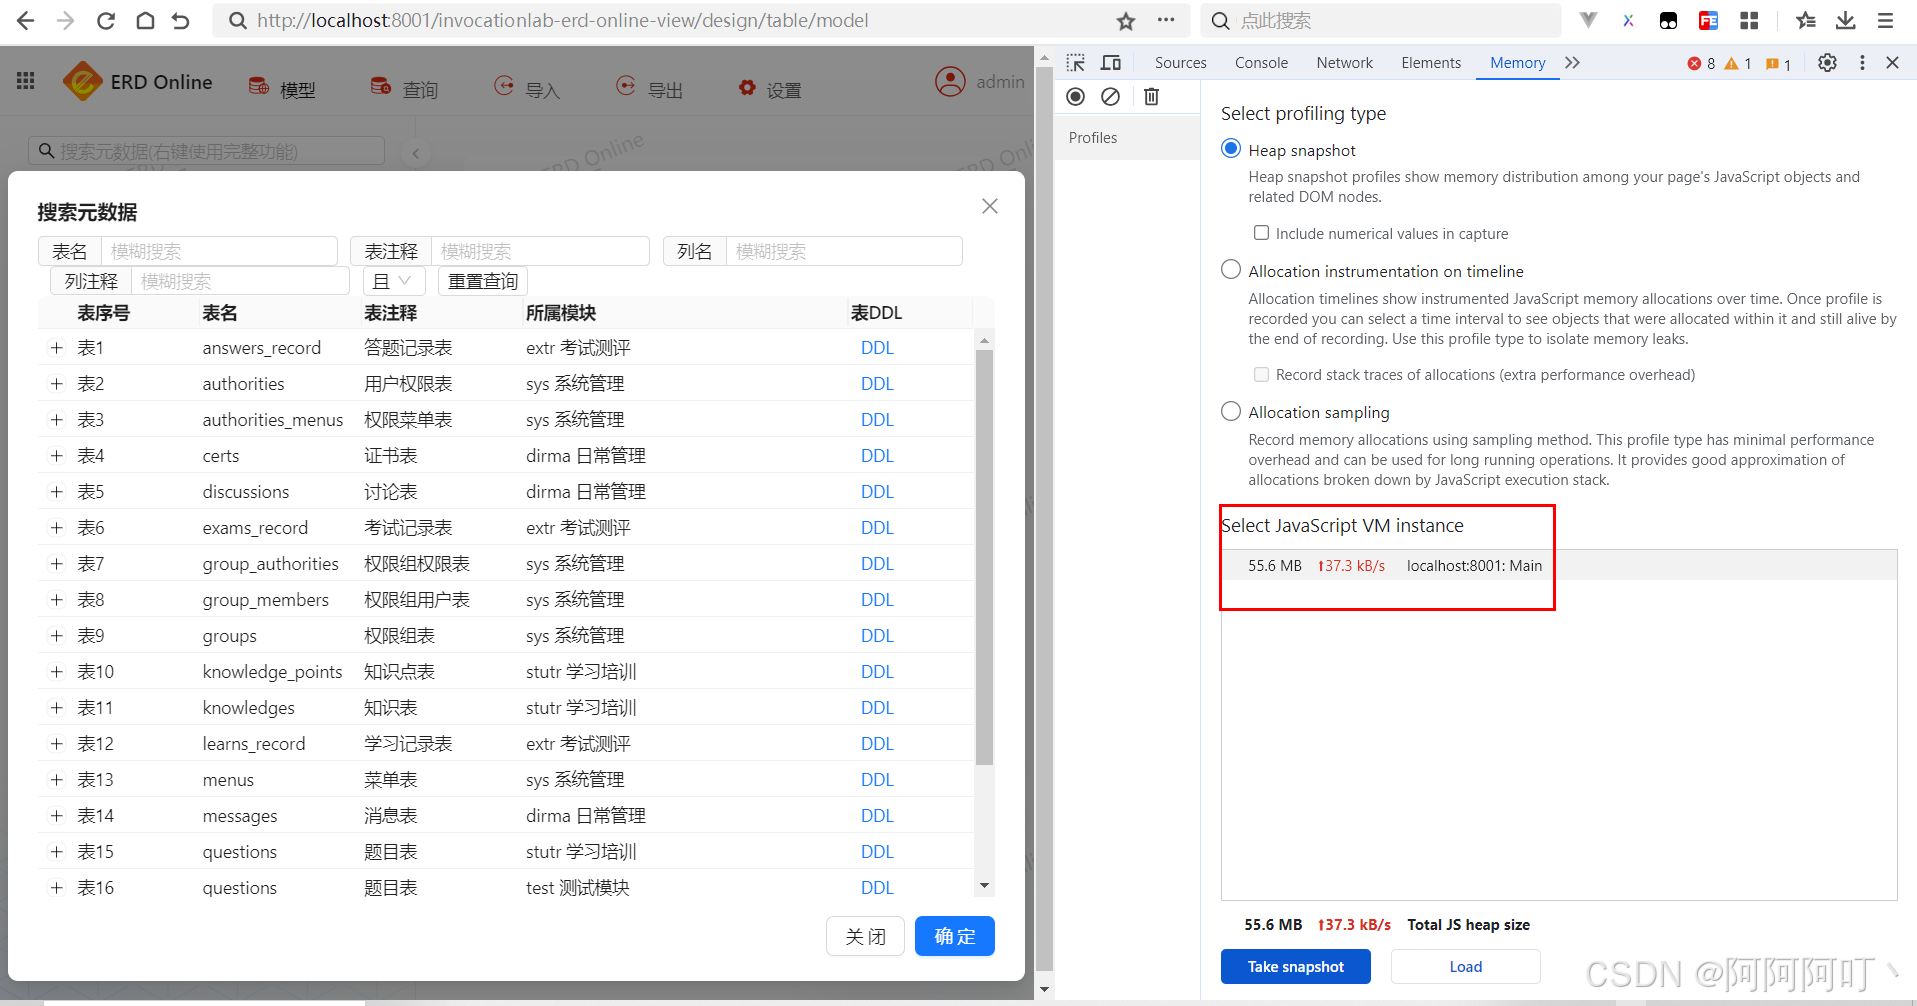Screen dimensions: 1917x1006
Task: Check Record stack traces of allocations
Action: tap(1262, 374)
